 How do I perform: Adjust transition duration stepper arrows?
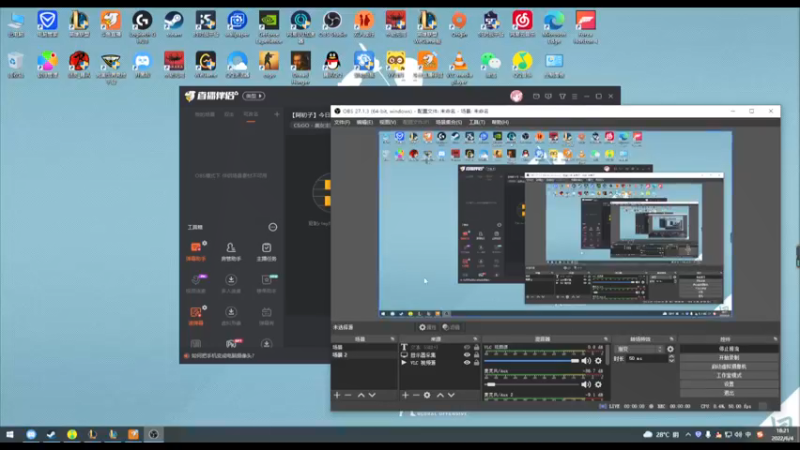tap(671, 359)
